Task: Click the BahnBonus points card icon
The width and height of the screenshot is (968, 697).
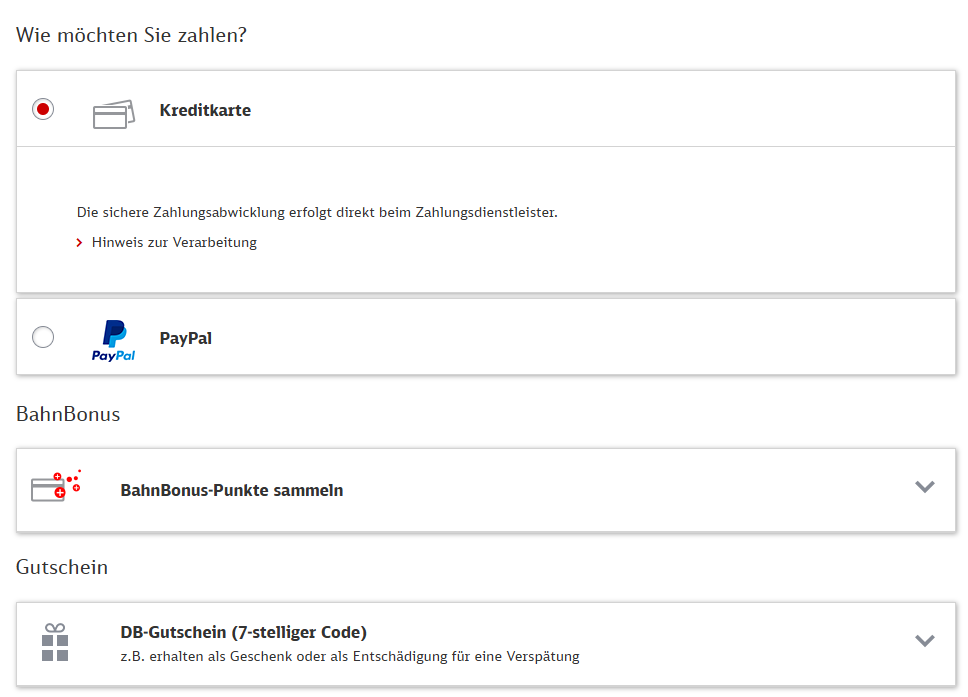Action: [x=55, y=487]
